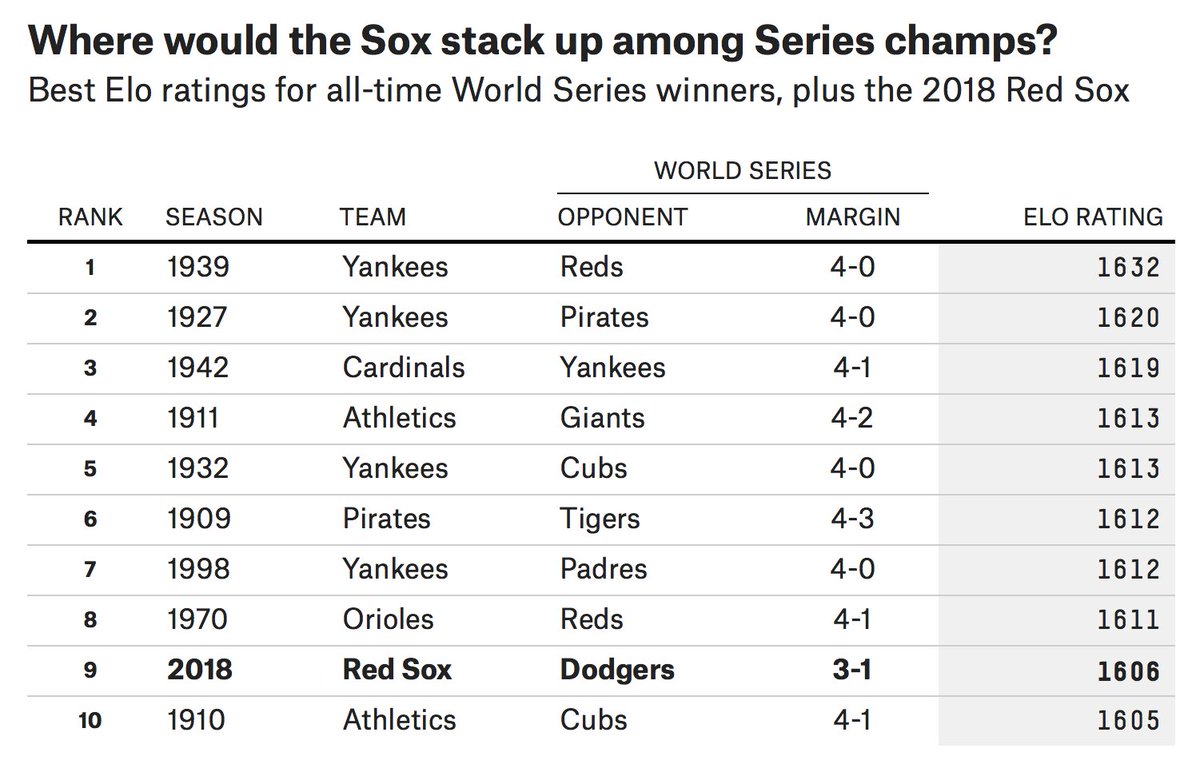Click the bold Red Sox team cell
The width and height of the screenshot is (1200, 784).
click(x=397, y=669)
